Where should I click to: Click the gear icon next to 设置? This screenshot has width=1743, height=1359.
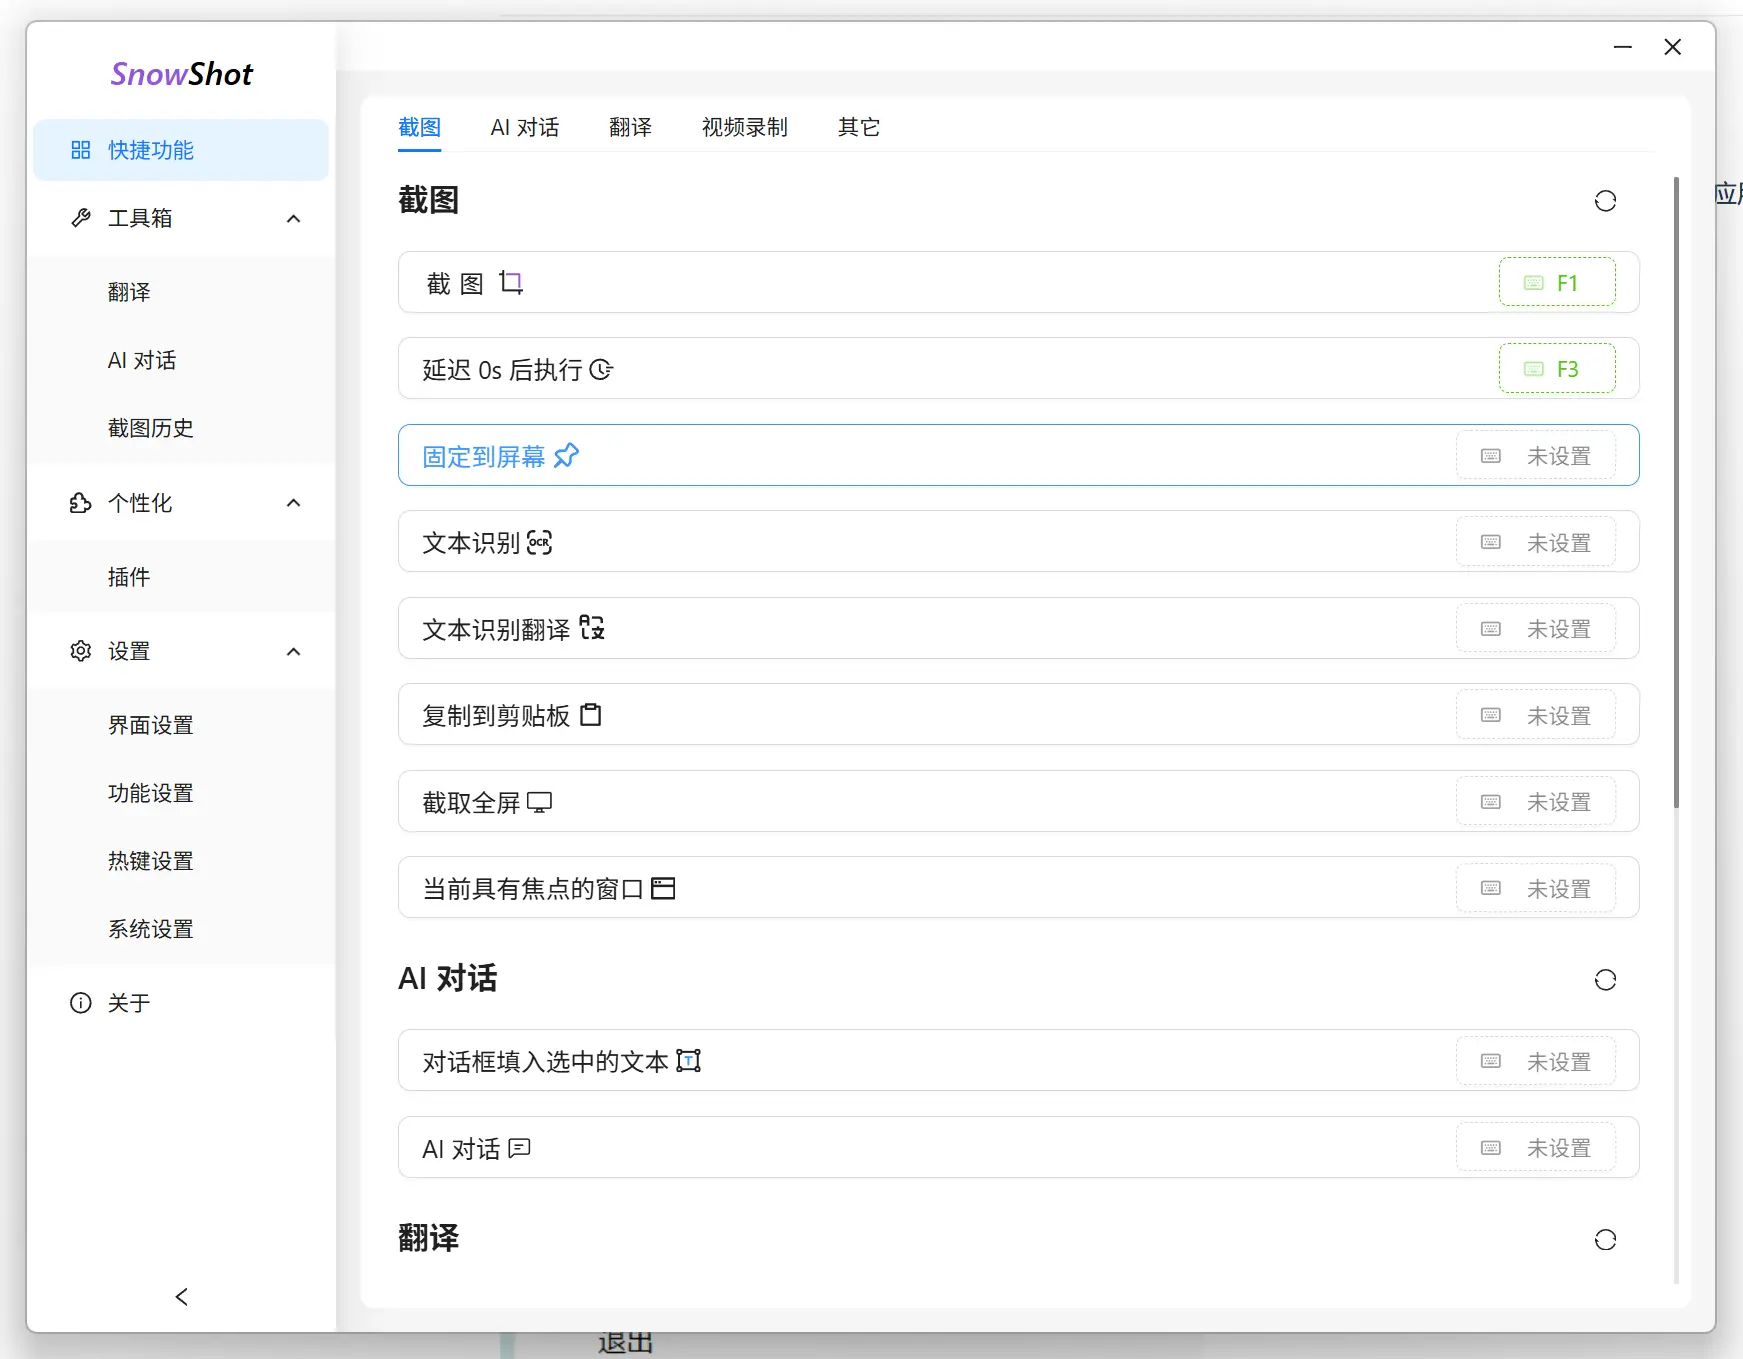tap(80, 651)
